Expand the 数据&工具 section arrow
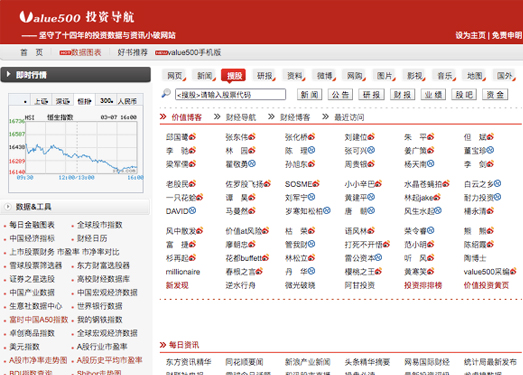 [8, 207]
